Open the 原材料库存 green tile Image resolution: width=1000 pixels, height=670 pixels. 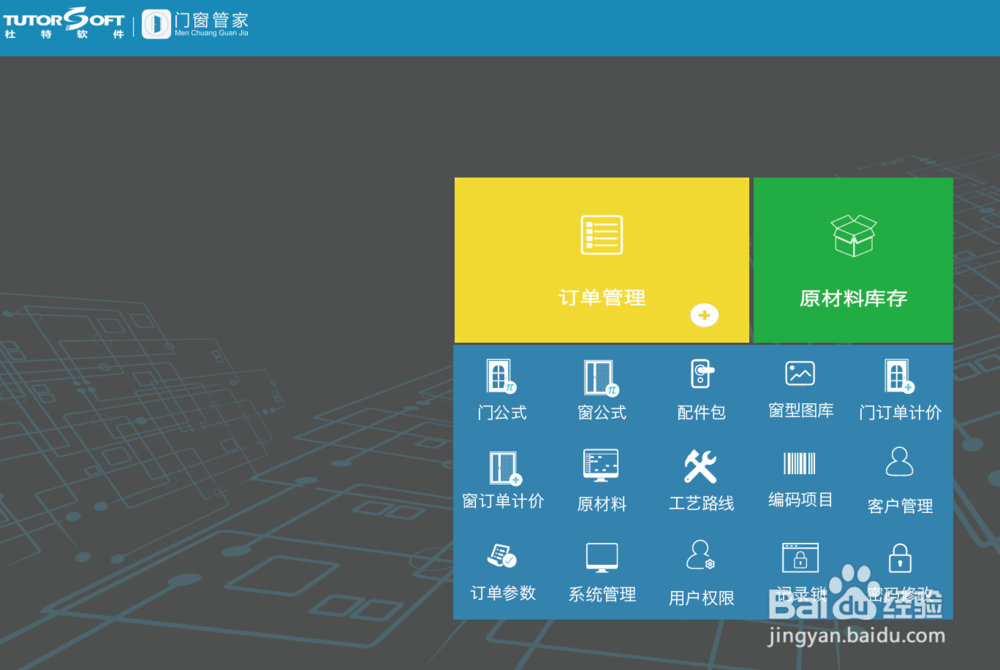click(853, 260)
